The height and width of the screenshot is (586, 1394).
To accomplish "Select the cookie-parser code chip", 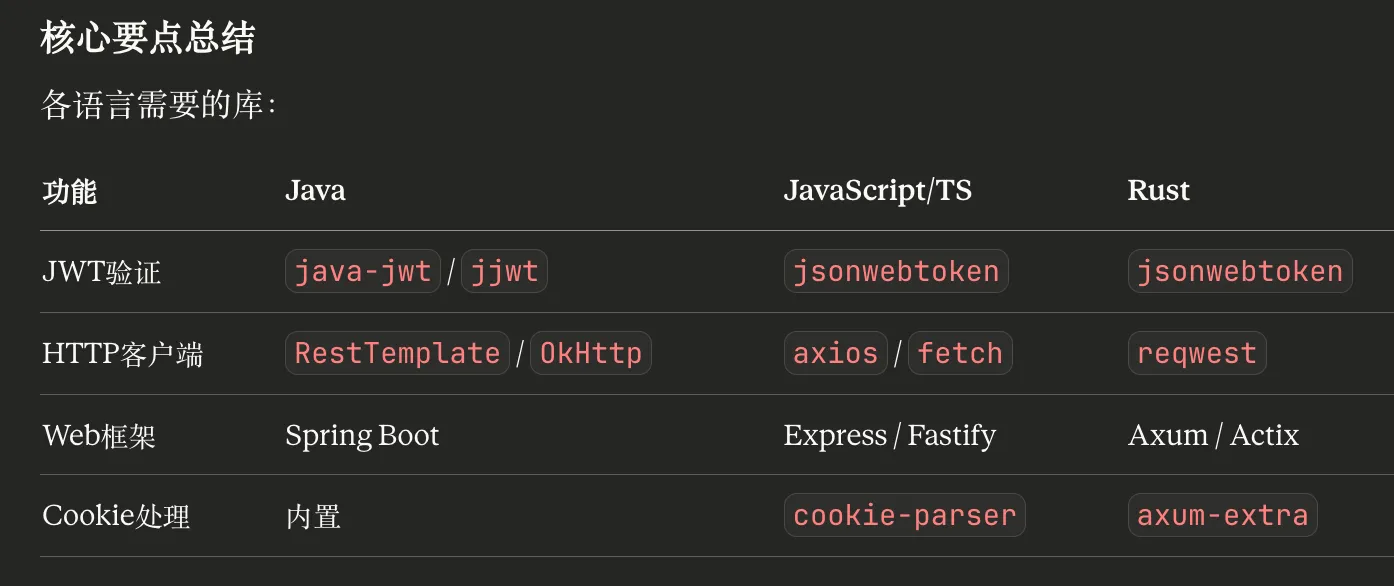I will tap(904, 515).
